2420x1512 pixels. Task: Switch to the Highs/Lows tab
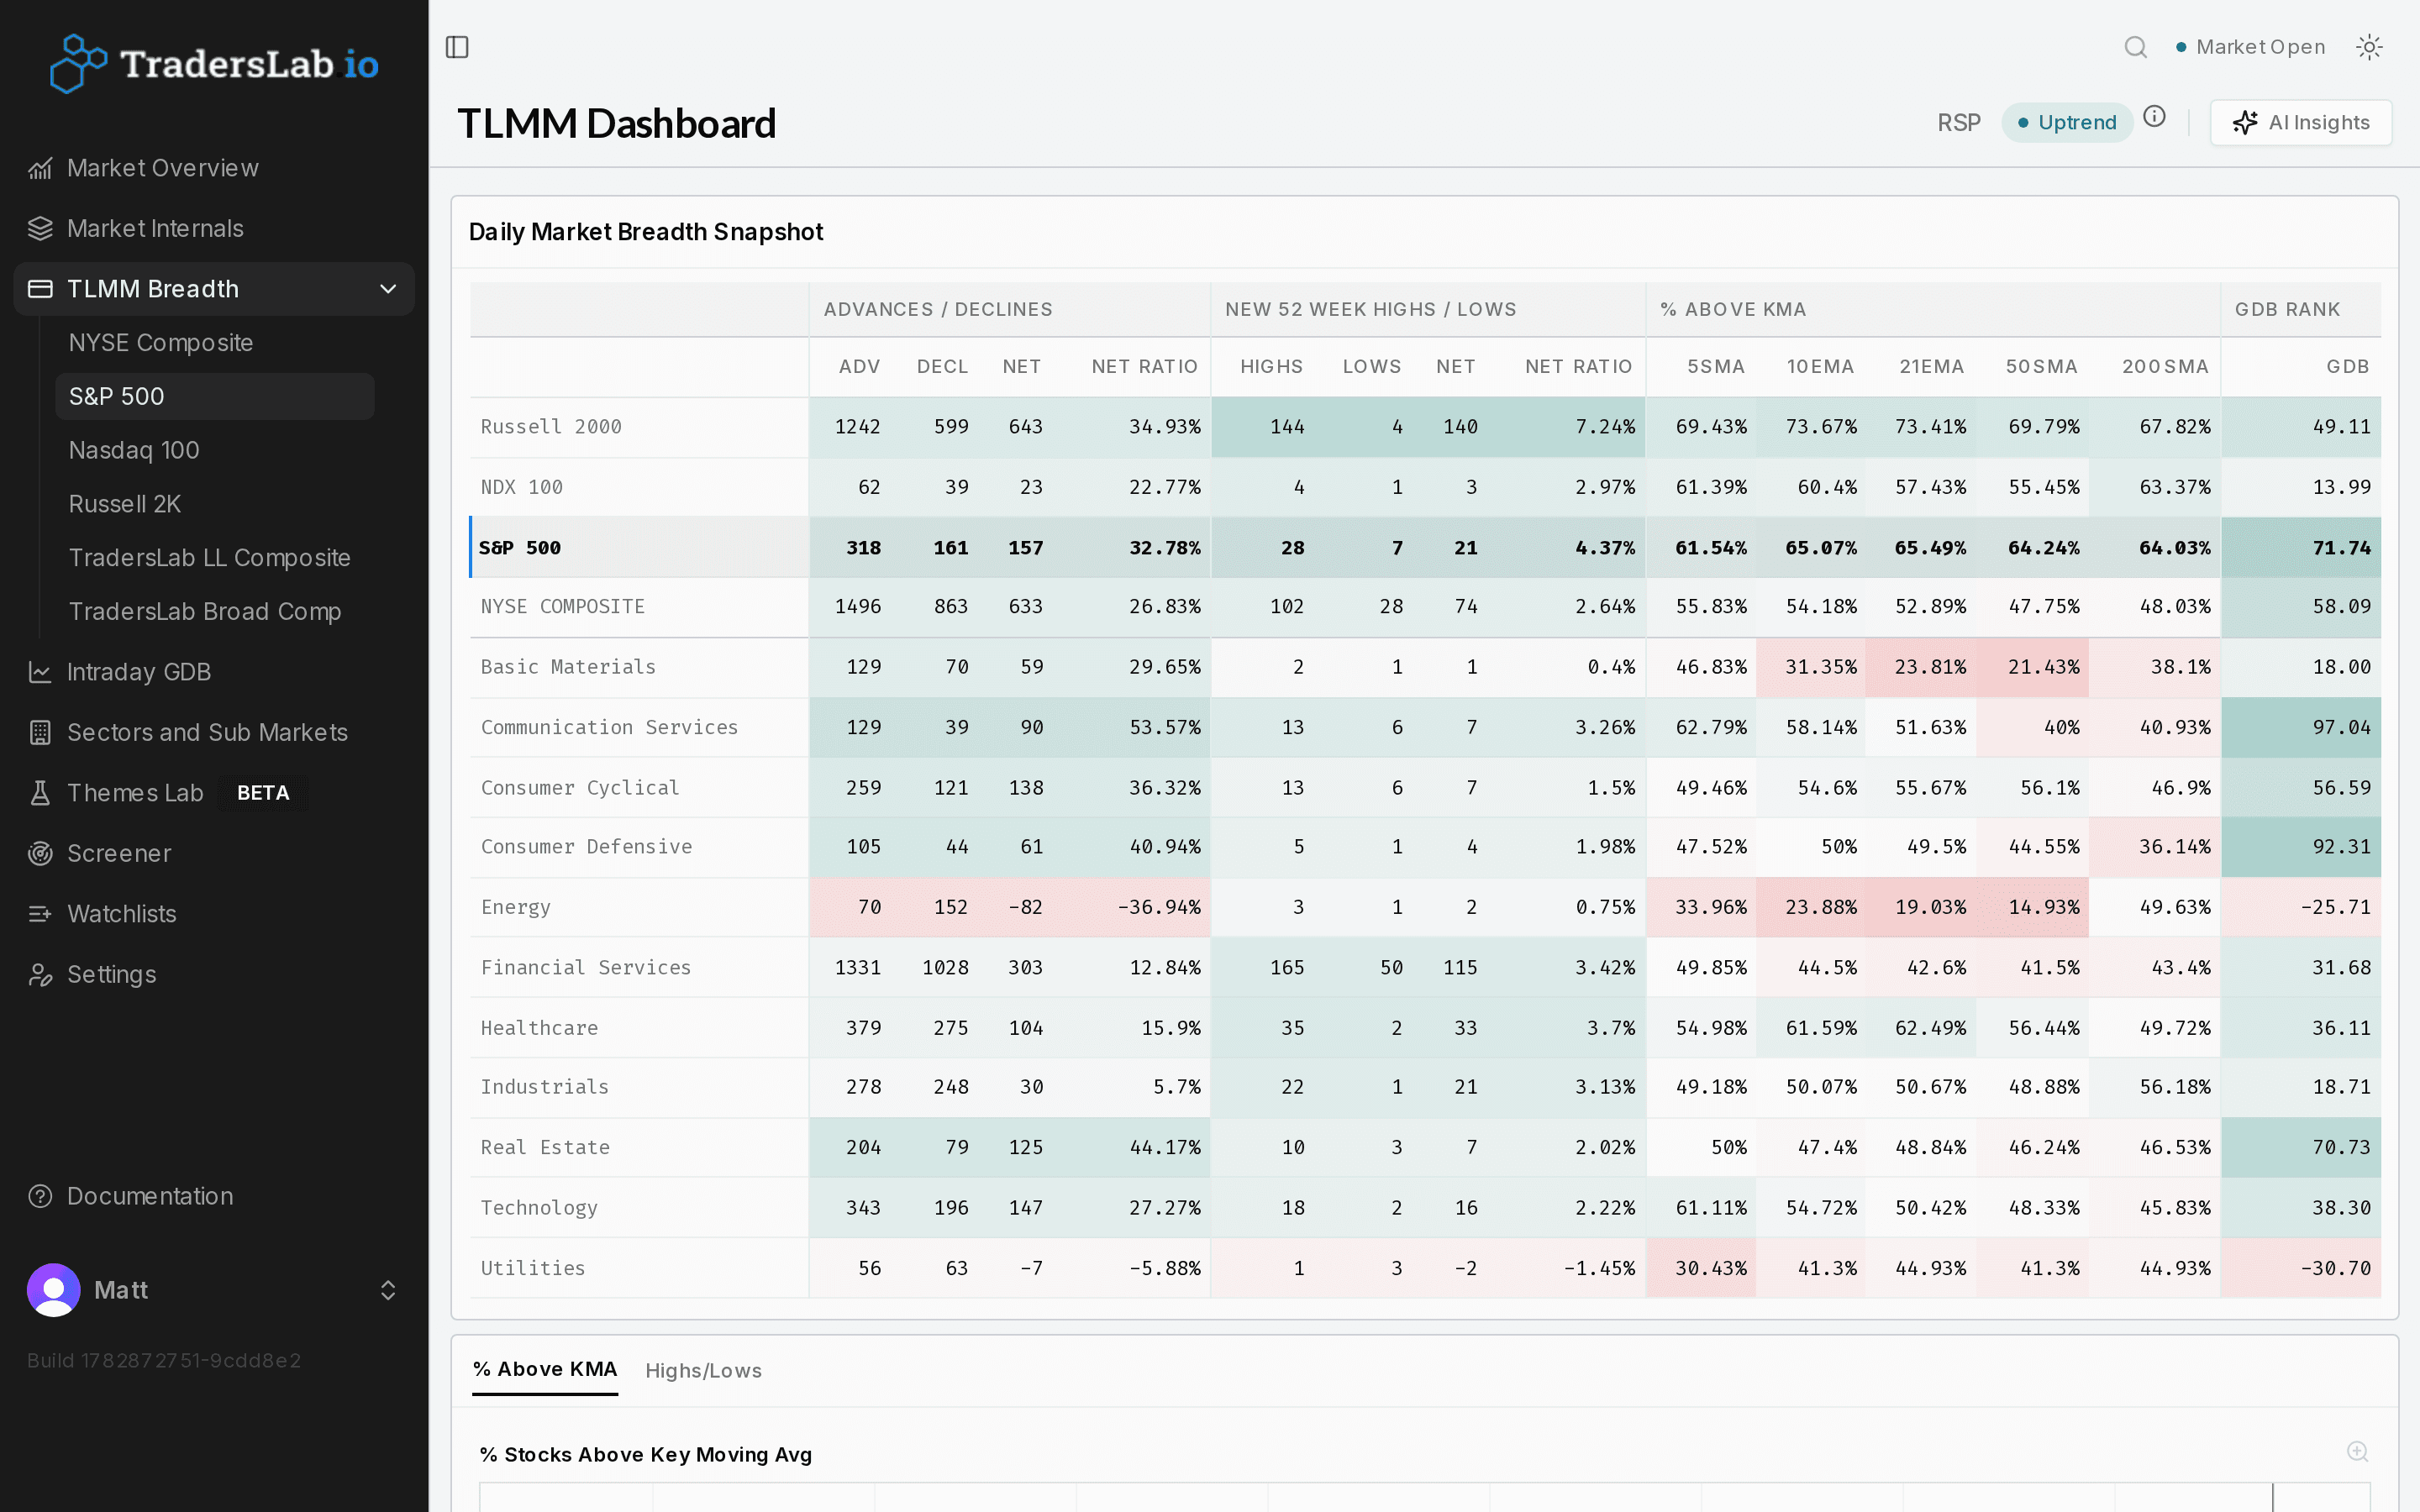coord(703,1370)
